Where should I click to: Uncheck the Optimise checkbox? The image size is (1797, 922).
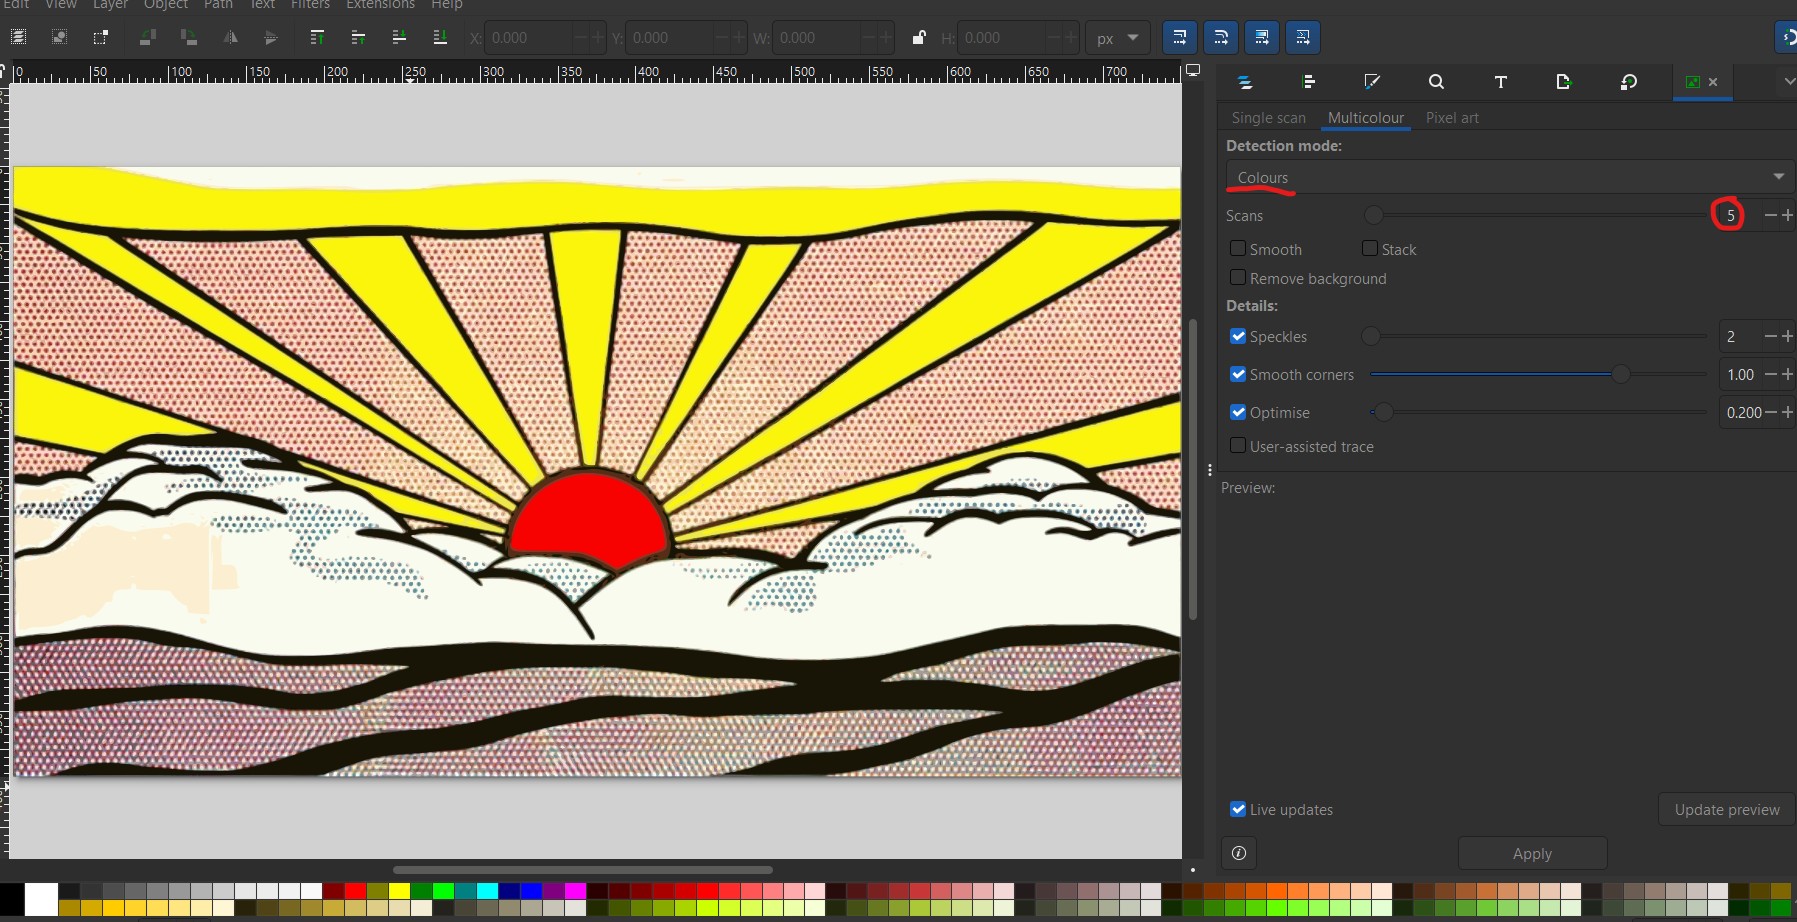pyautogui.click(x=1238, y=412)
